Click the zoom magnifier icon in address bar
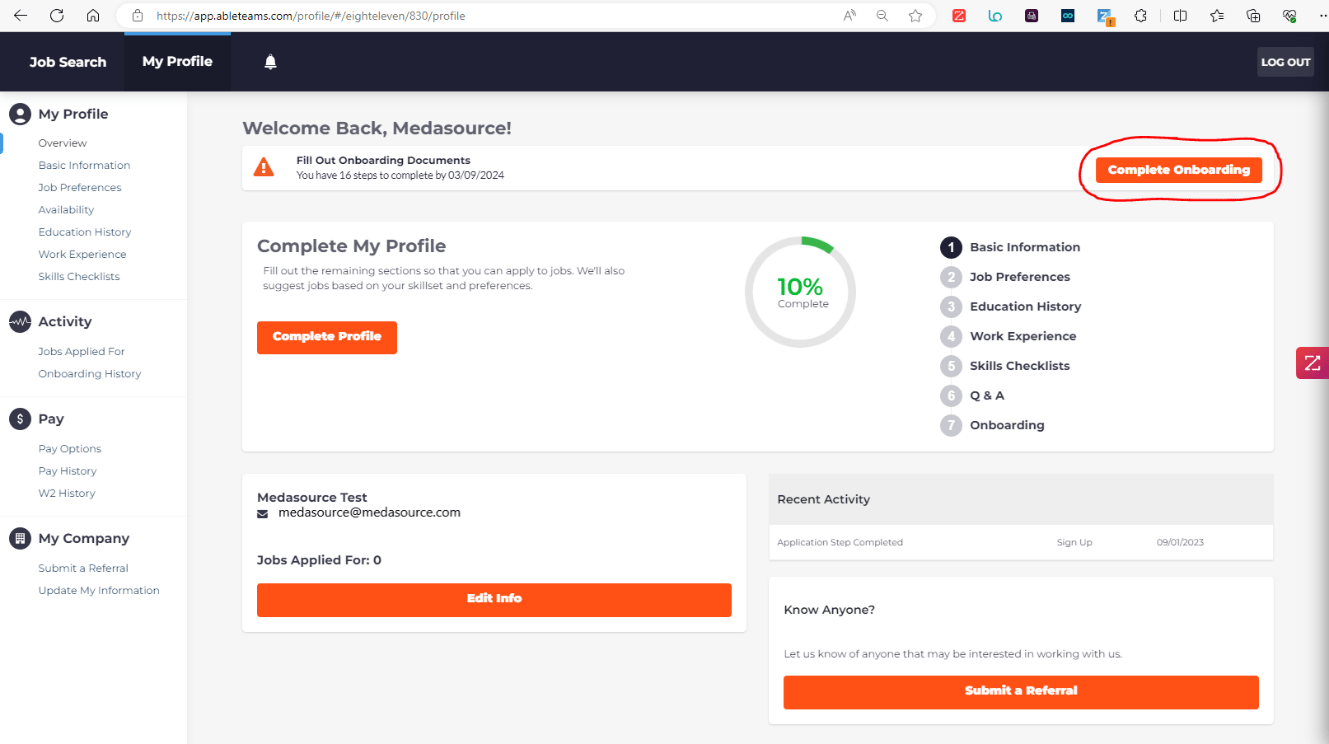The width and height of the screenshot is (1329, 744). click(882, 16)
